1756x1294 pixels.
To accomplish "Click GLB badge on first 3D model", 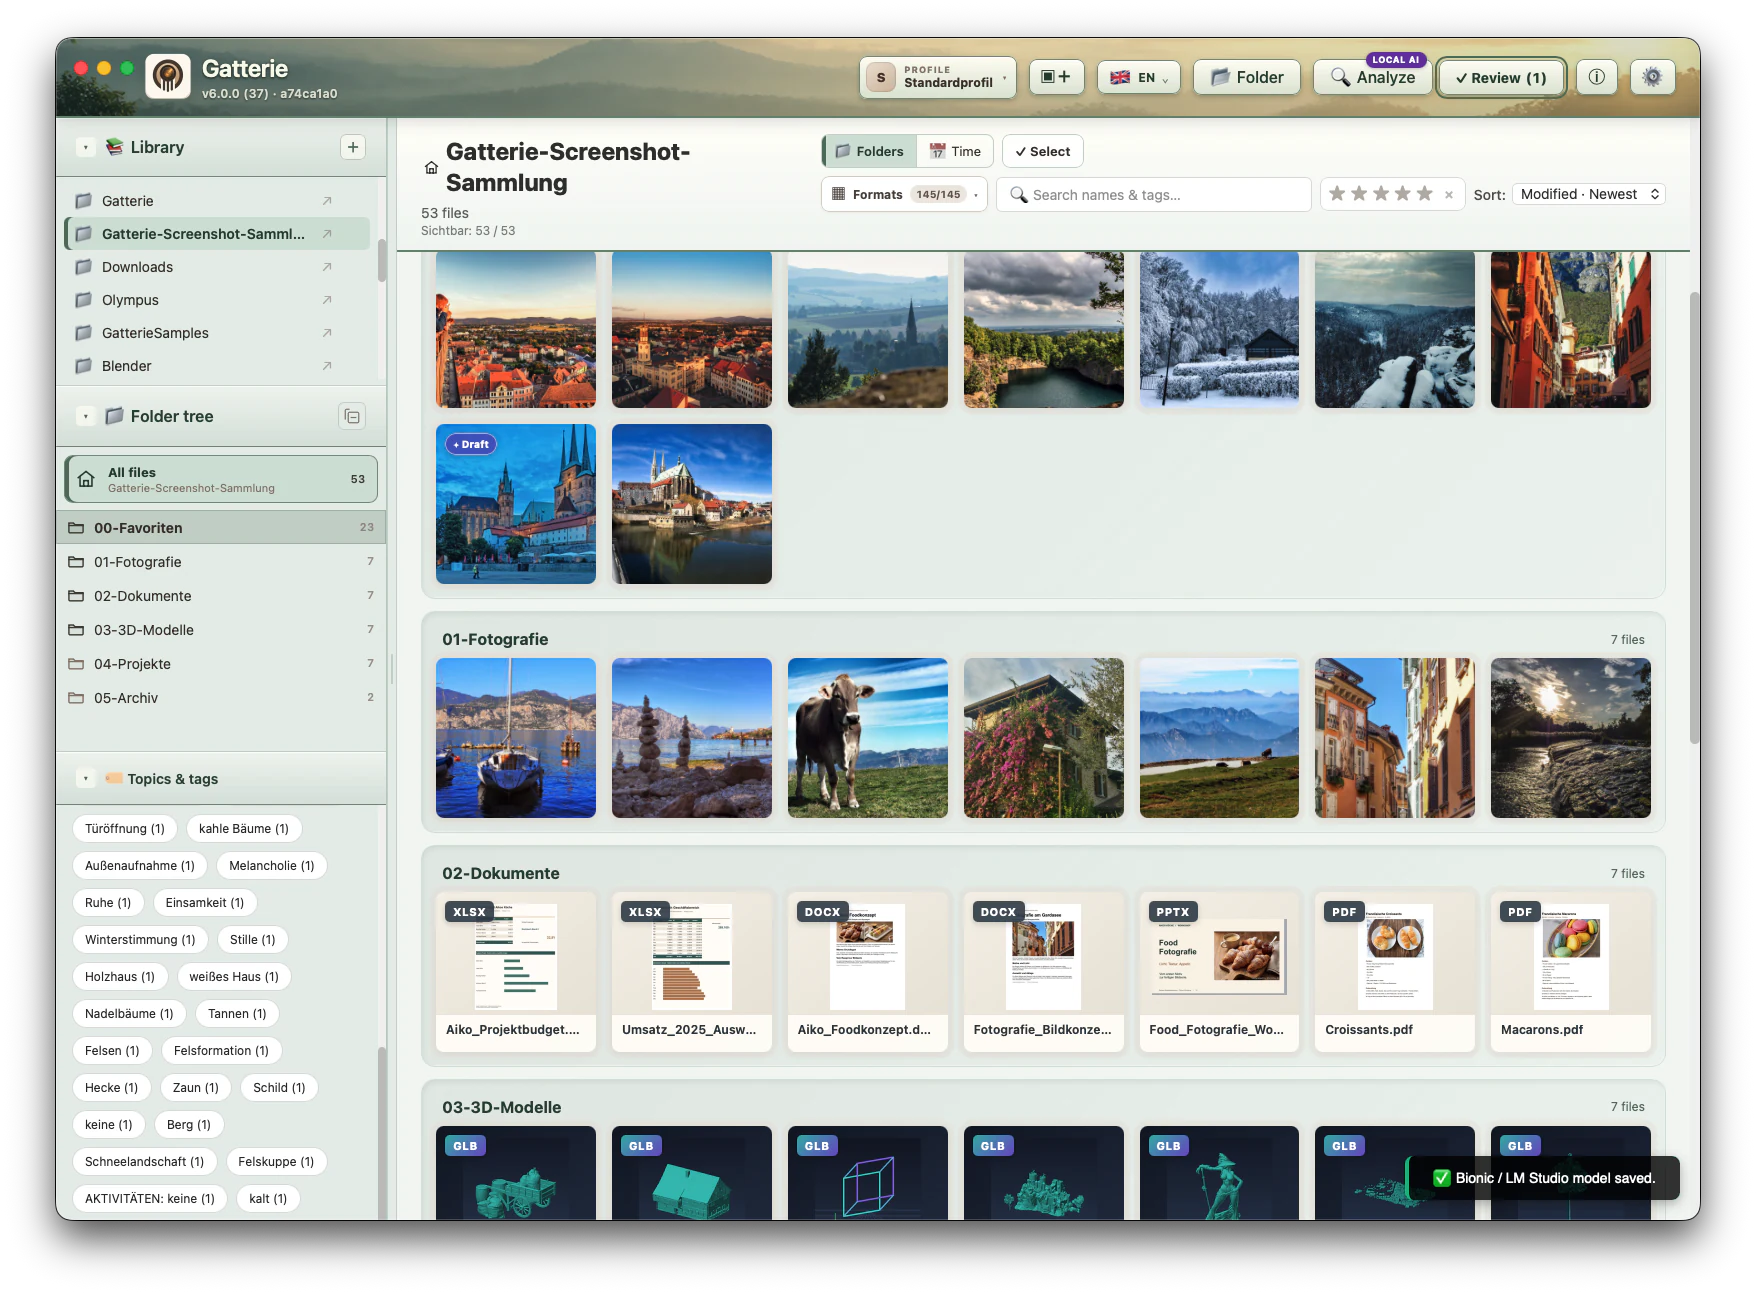I will [466, 1146].
